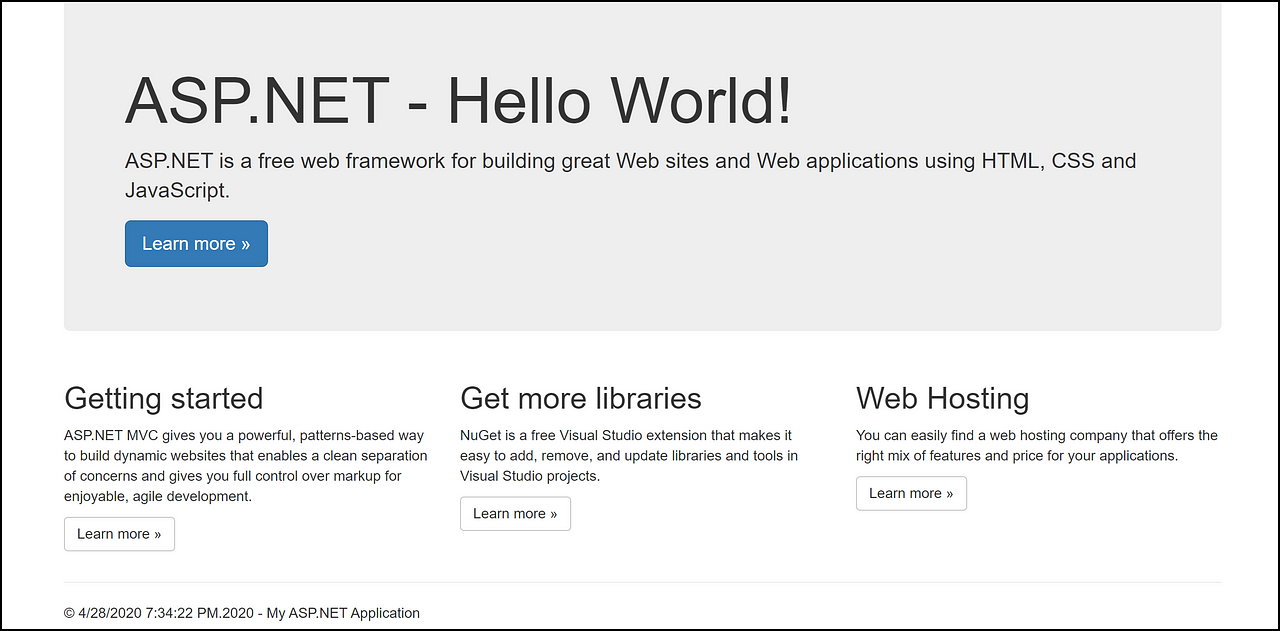Click the Web Hosting heading
The image size is (1280, 631).
(x=942, y=398)
